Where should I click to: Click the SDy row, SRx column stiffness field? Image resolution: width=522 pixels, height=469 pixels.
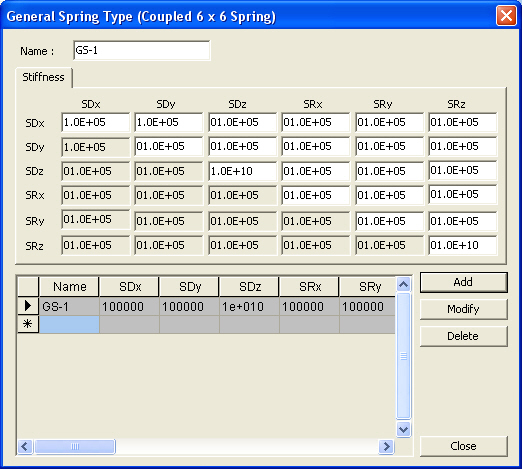pyautogui.click(x=315, y=146)
